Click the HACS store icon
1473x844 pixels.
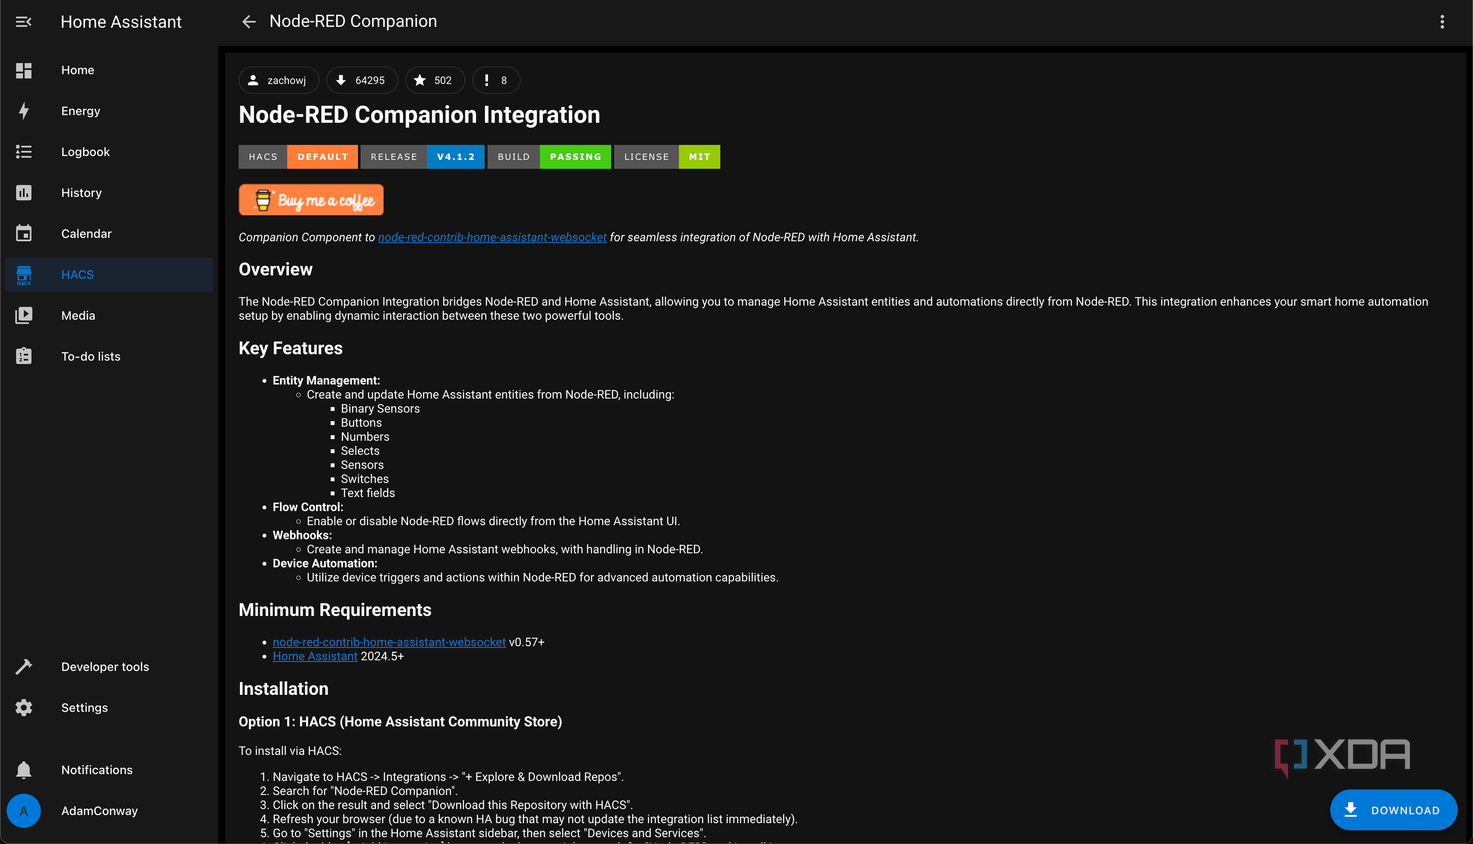click(x=24, y=275)
